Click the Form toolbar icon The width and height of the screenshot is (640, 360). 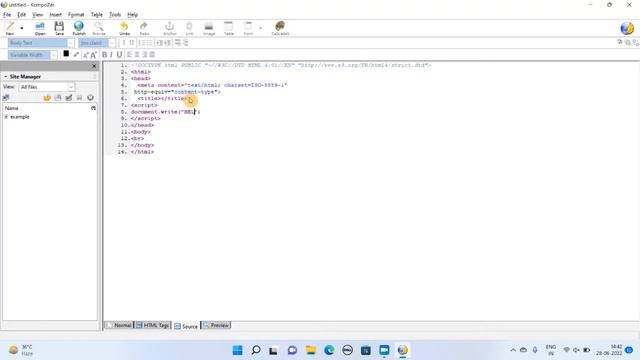coord(248,28)
